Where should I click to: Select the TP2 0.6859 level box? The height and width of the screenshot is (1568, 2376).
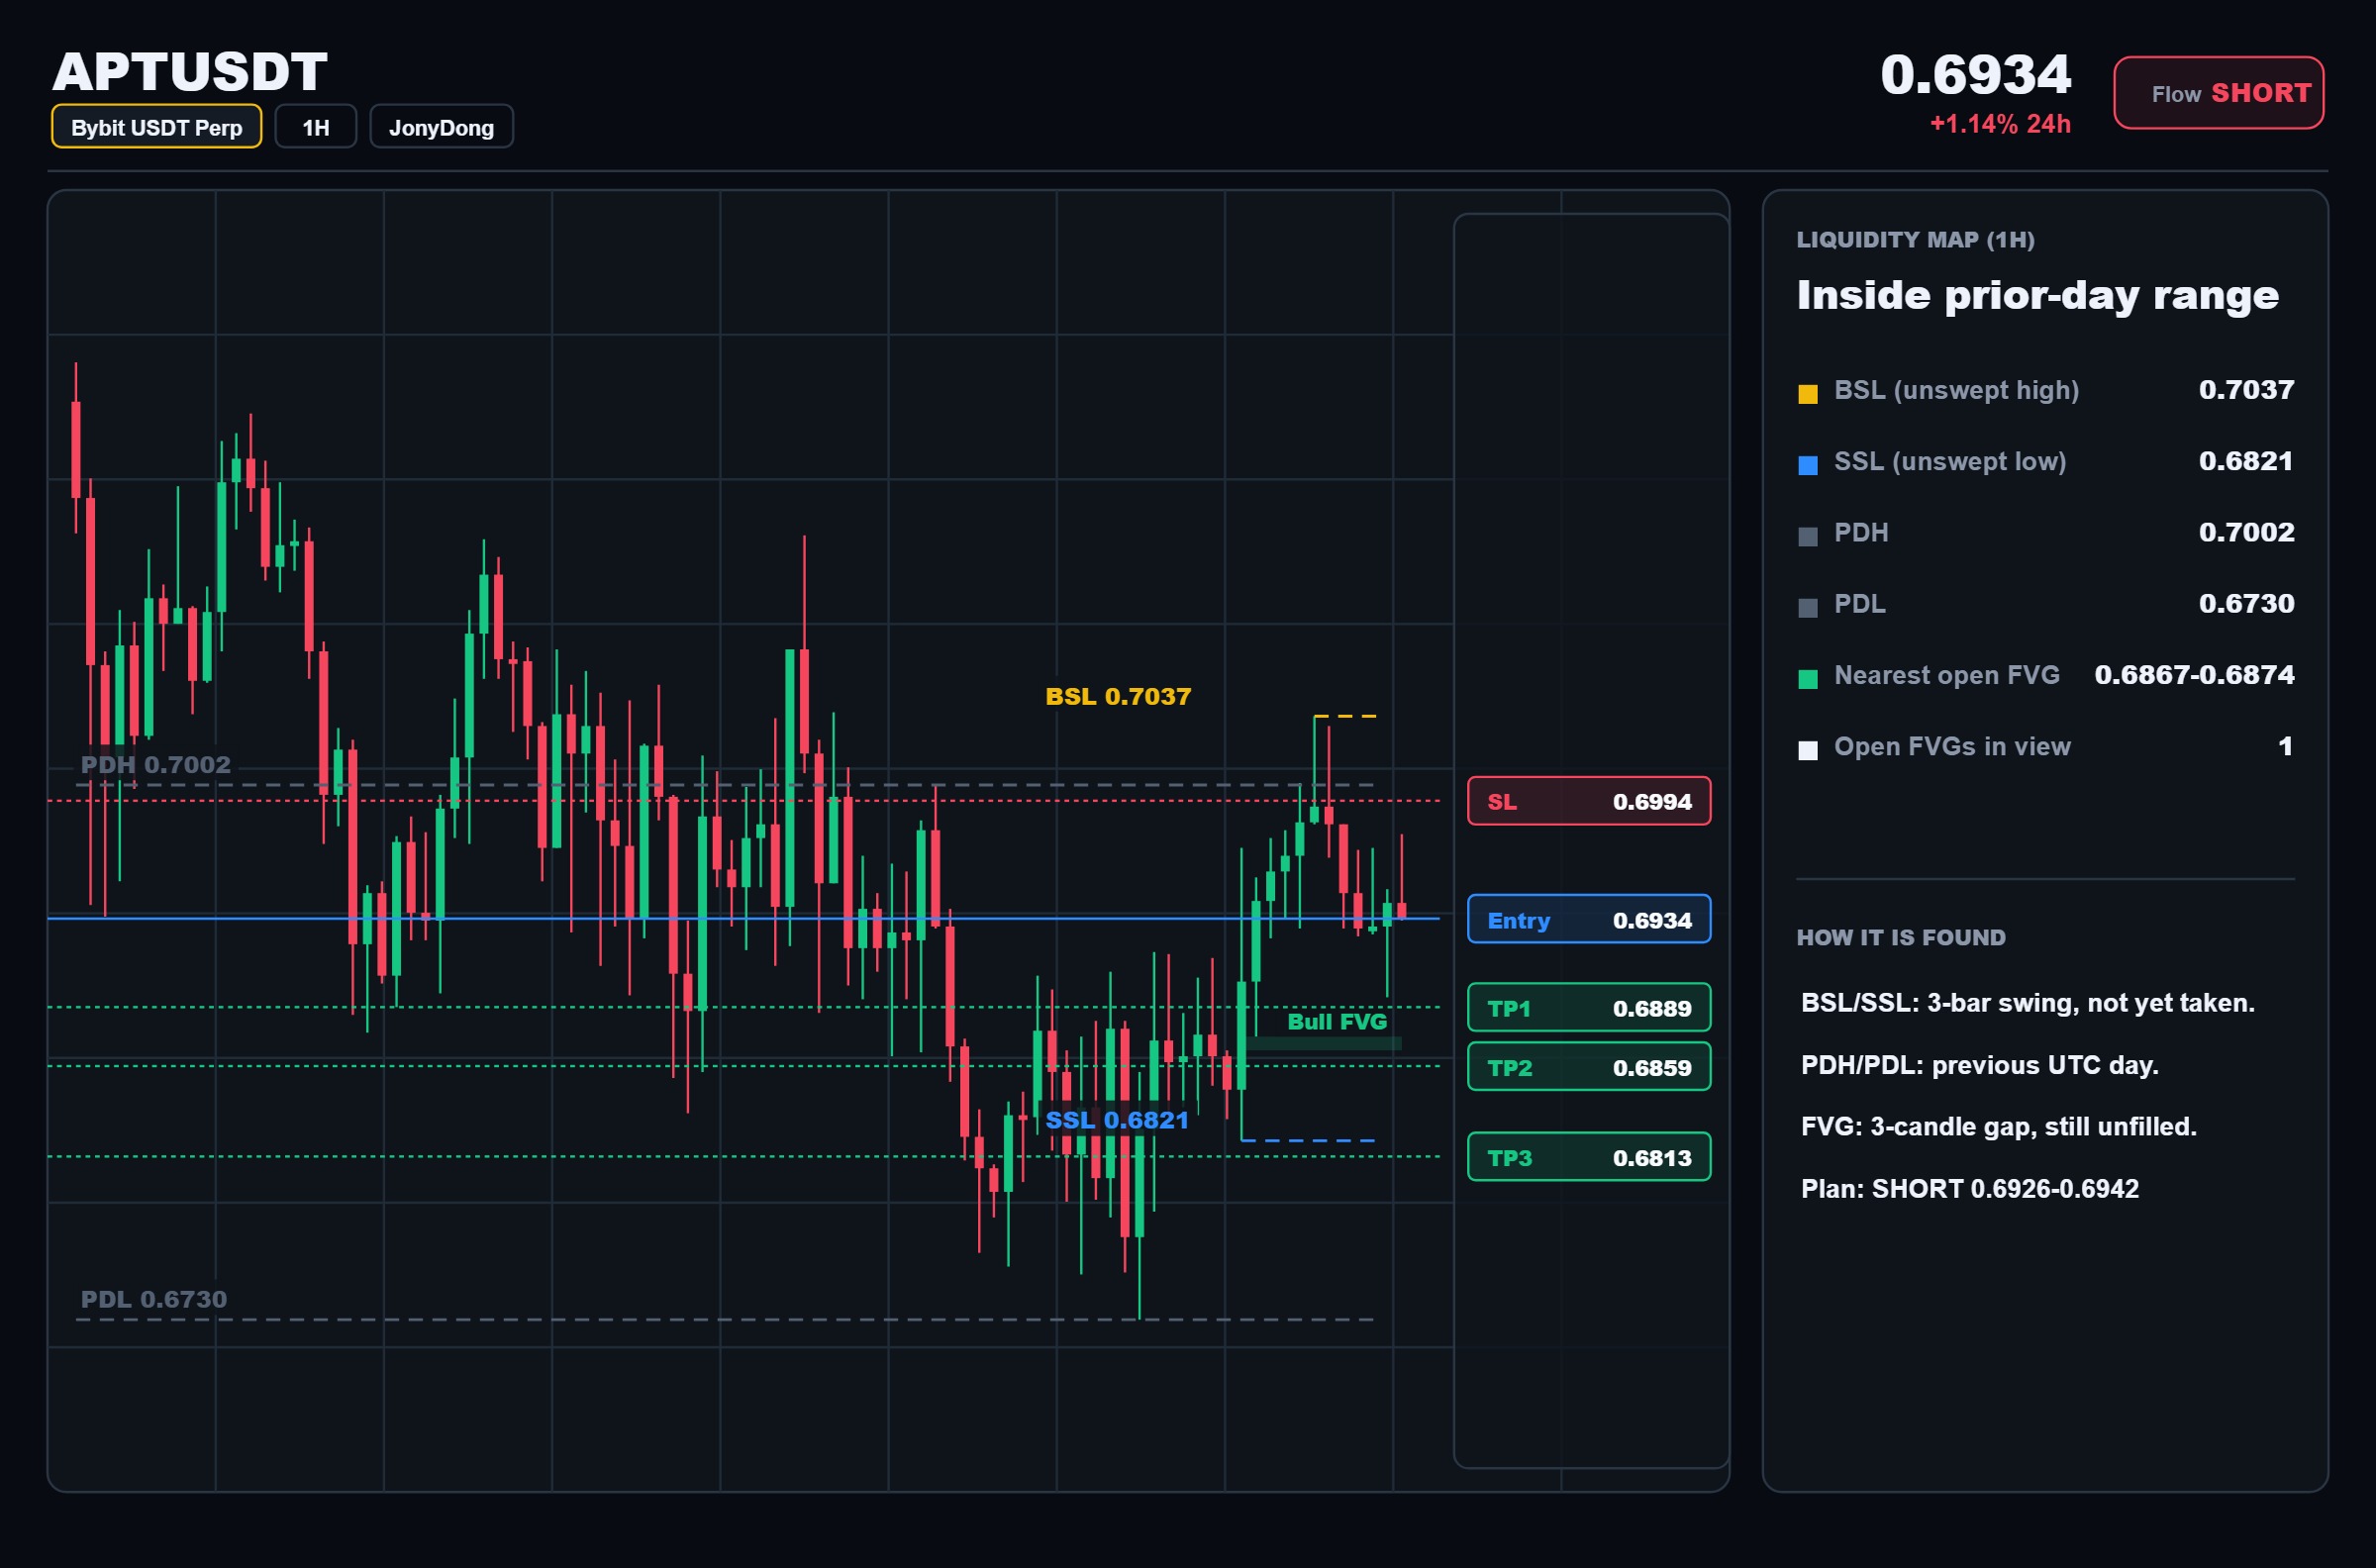1589,1067
